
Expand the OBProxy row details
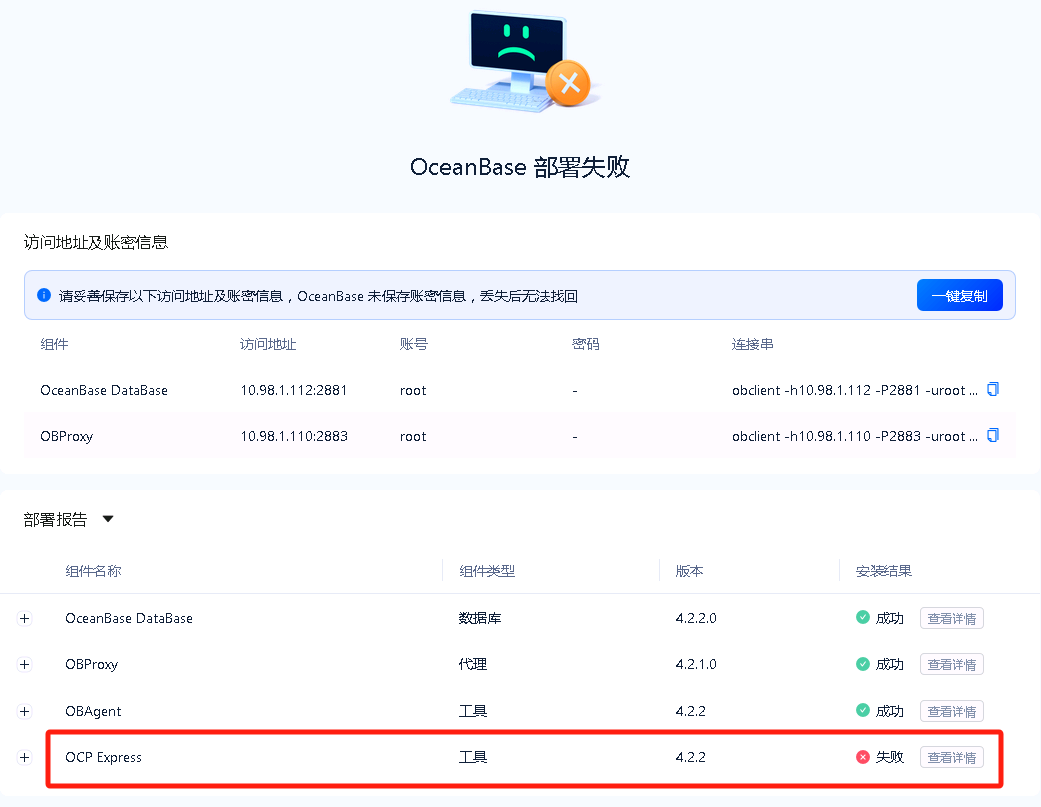(x=24, y=664)
